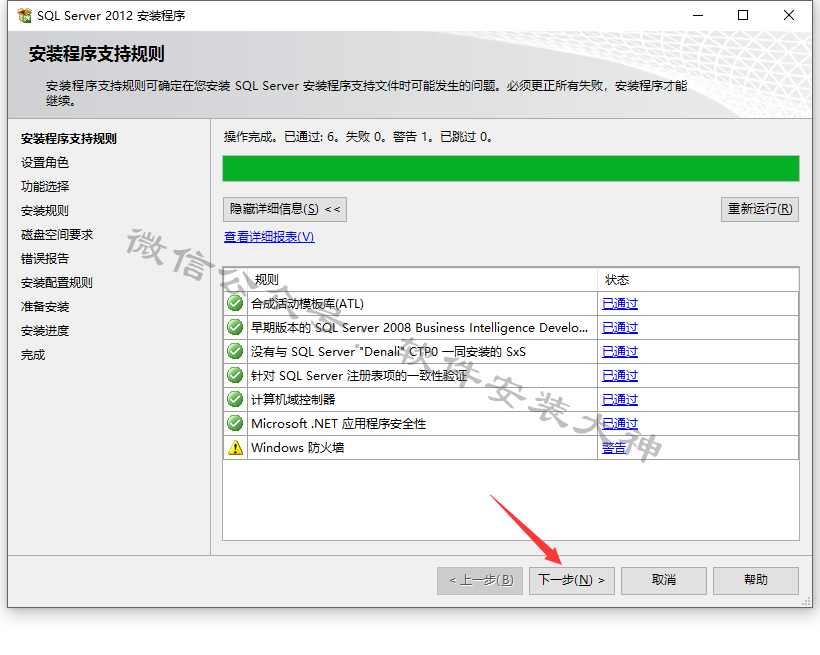
Task: Click rule text Microsoft .NET 应用程序安全性
Action: click(339, 424)
